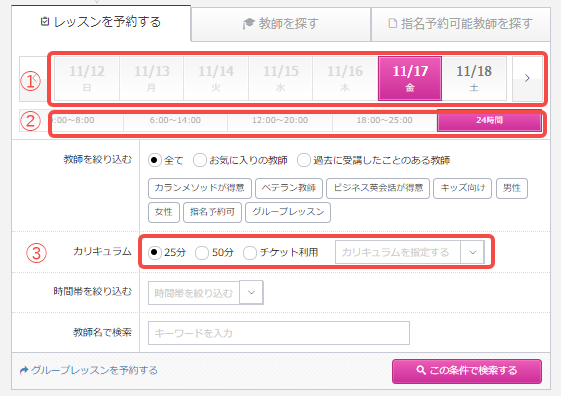Image resolution: width=561 pixels, height=396 pixels.
Task: Click next-week arrow beside 11/18
Action: pos(527,78)
